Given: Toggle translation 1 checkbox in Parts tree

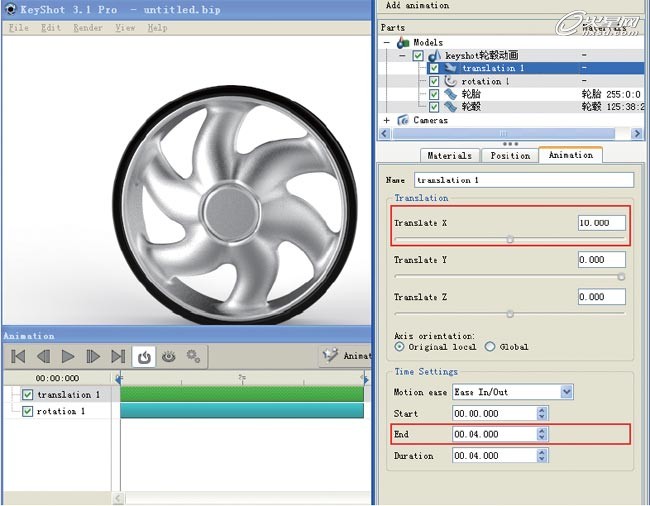Looking at the screenshot, I should coord(434,68).
